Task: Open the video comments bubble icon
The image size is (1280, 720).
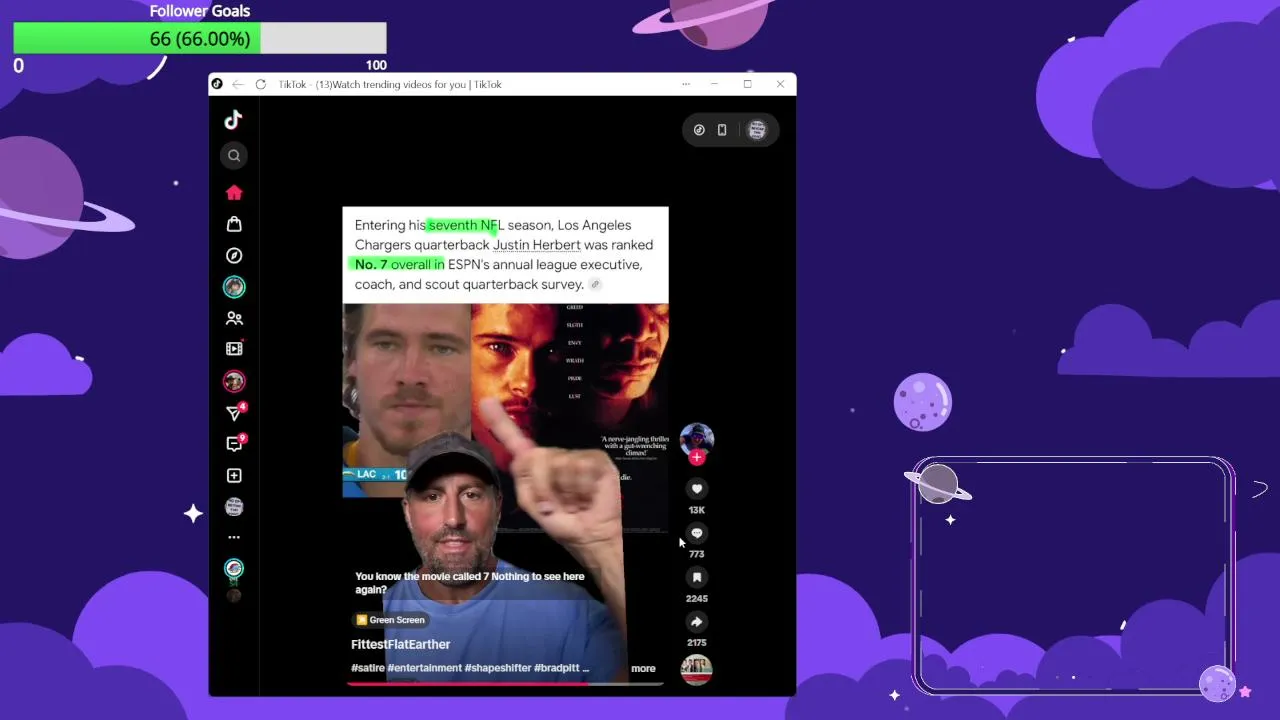Action: [x=697, y=533]
